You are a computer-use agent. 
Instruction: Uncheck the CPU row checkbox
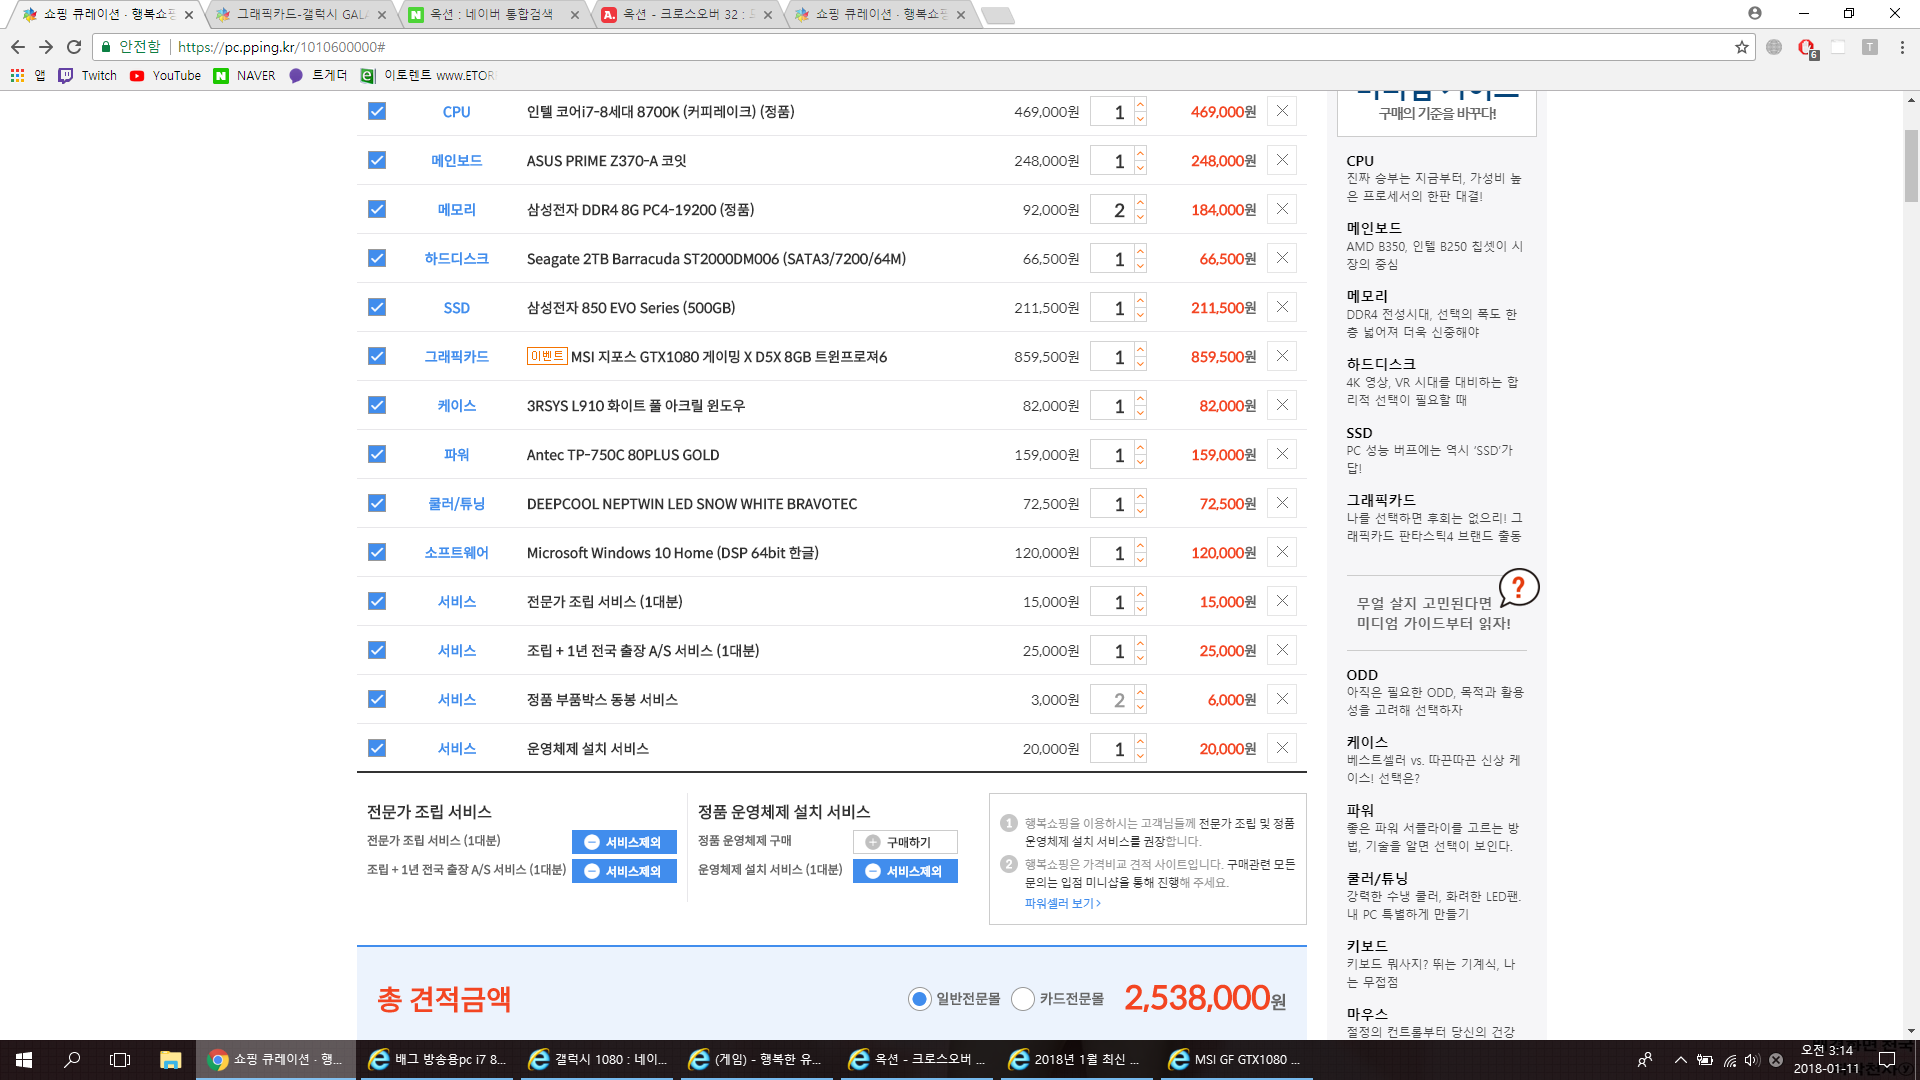coord(377,111)
